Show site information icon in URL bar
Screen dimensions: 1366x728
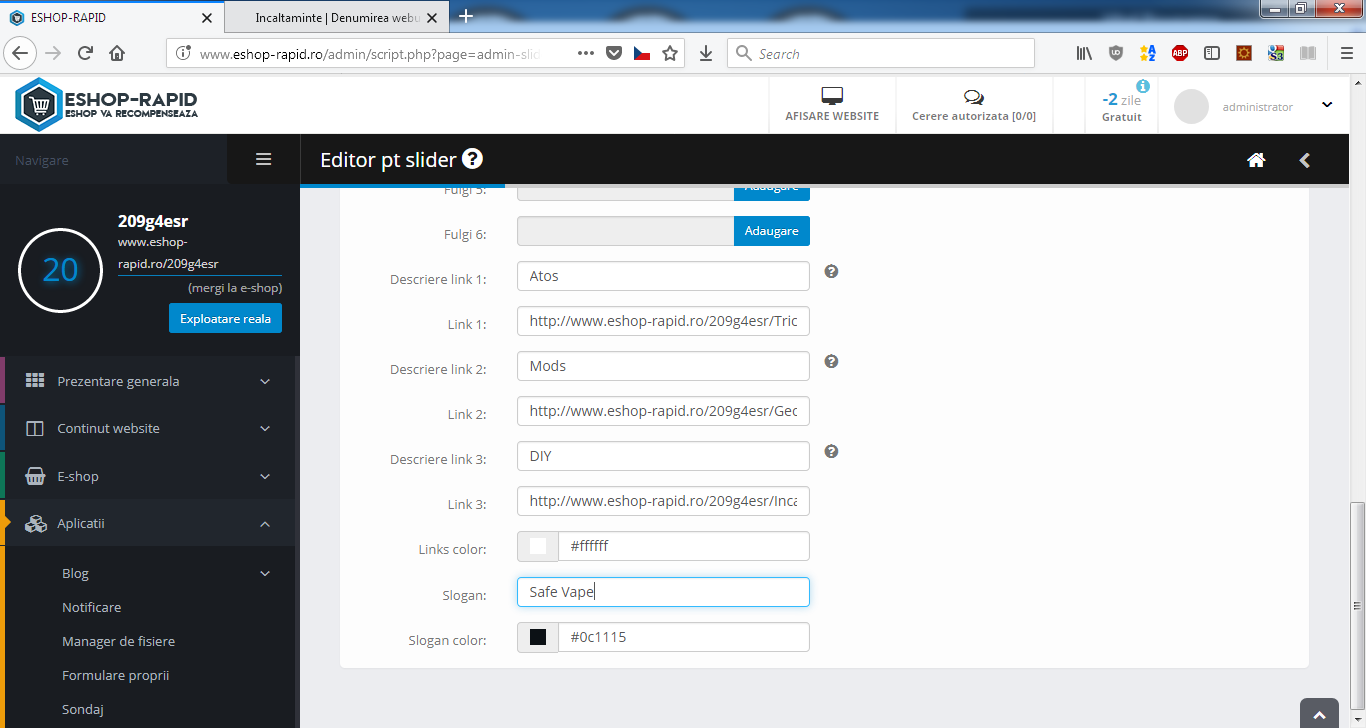pyautogui.click(x=183, y=54)
